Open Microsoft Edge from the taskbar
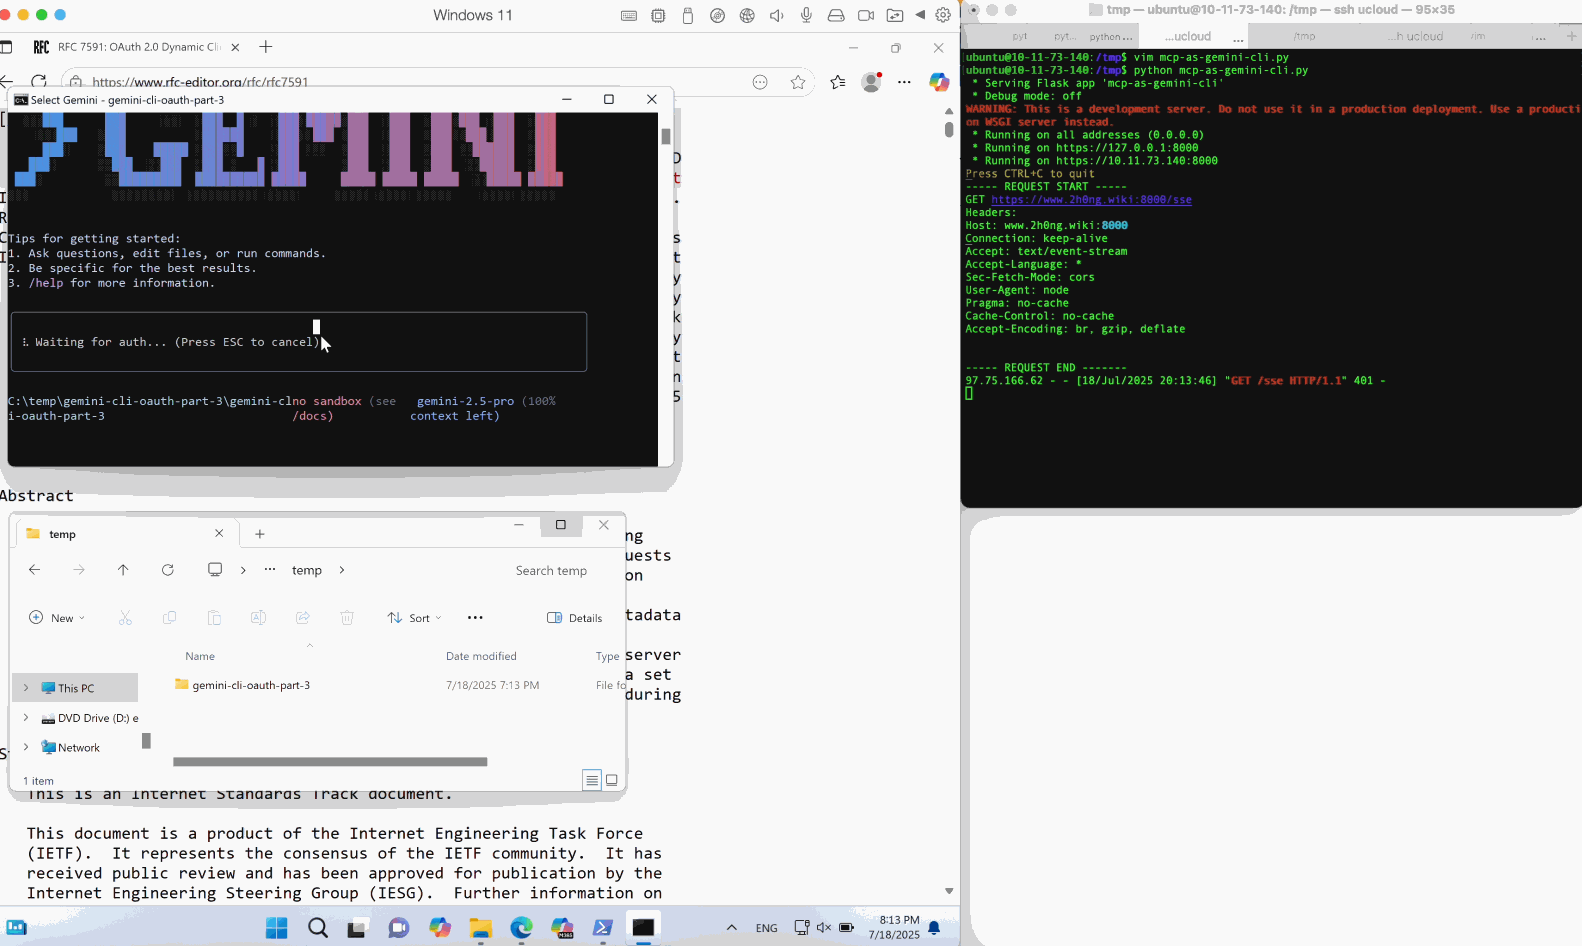The height and width of the screenshot is (946, 1582). 521,928
